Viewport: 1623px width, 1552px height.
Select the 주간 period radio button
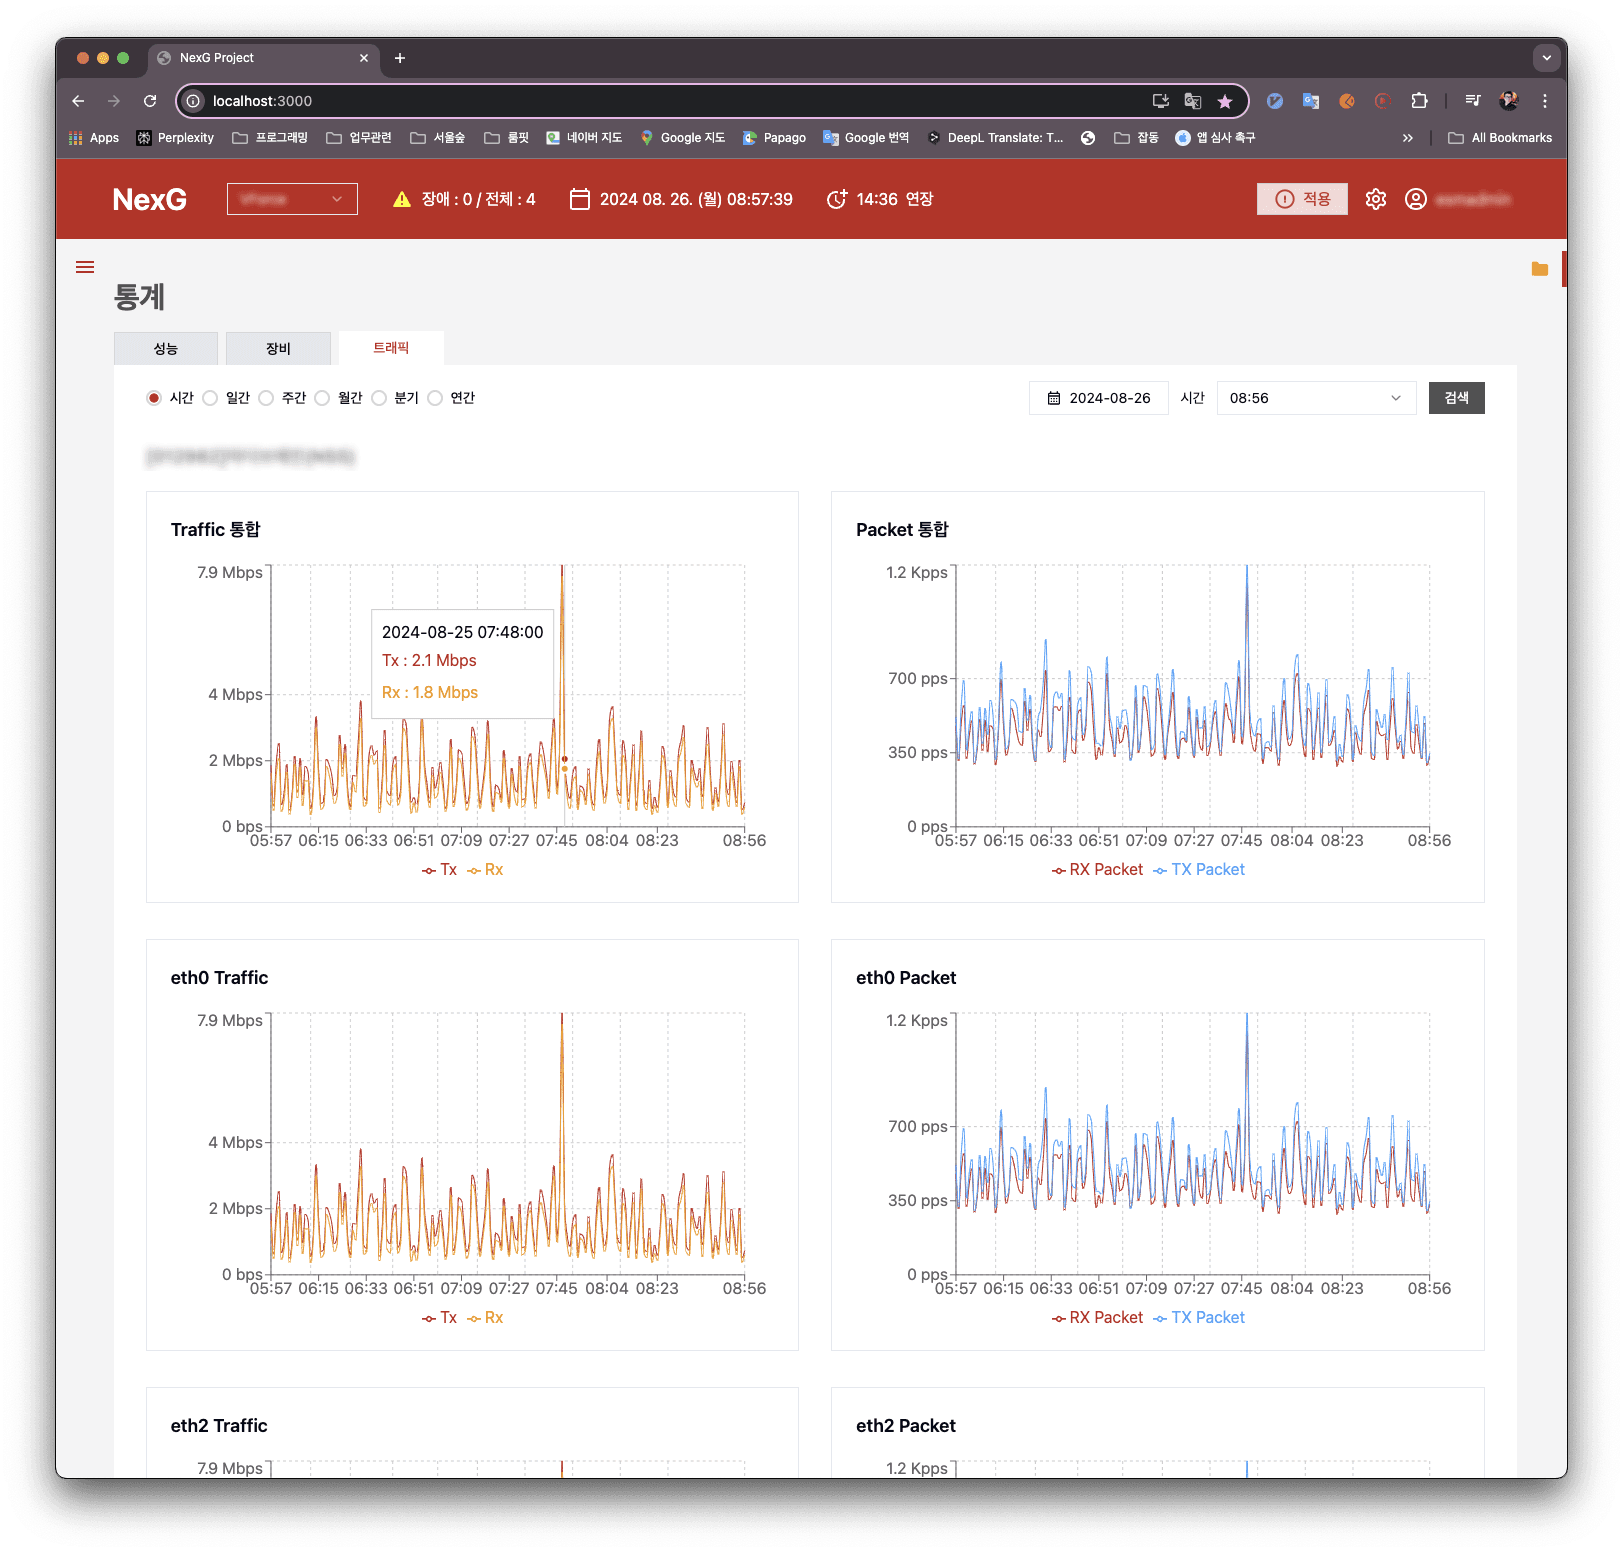coord(266,398)
